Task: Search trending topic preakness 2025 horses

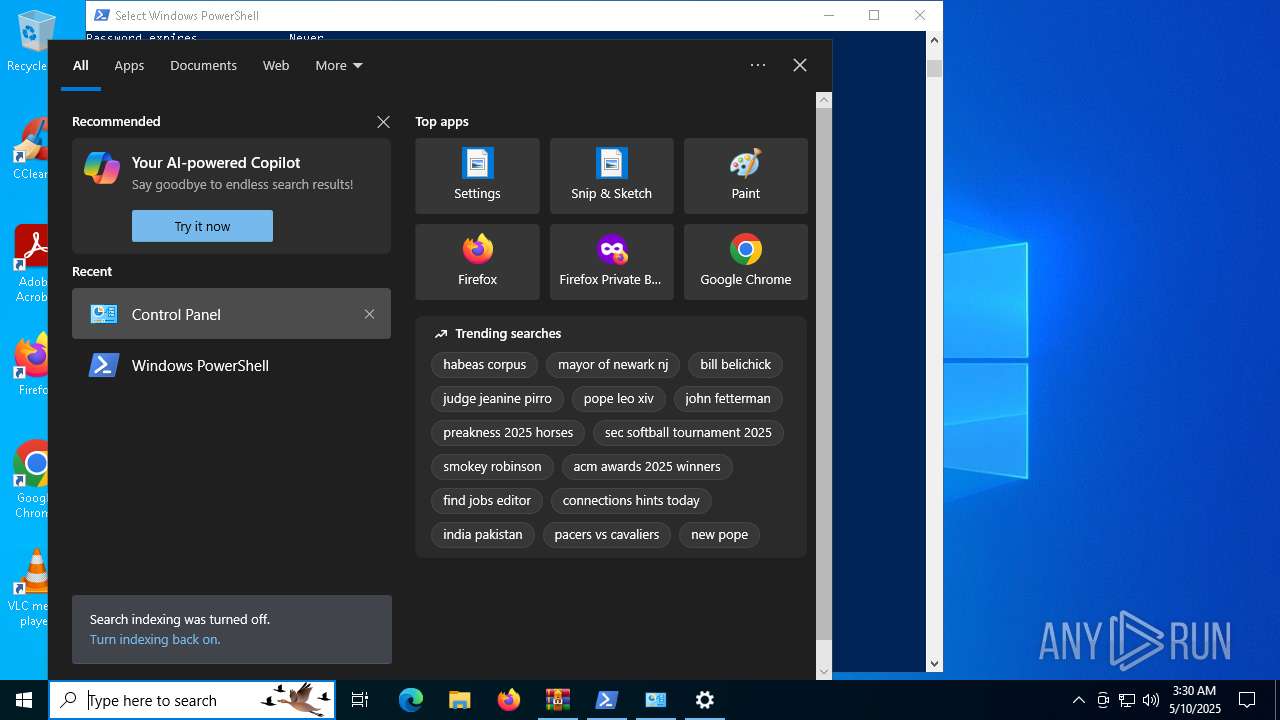Action: (508, 433)
